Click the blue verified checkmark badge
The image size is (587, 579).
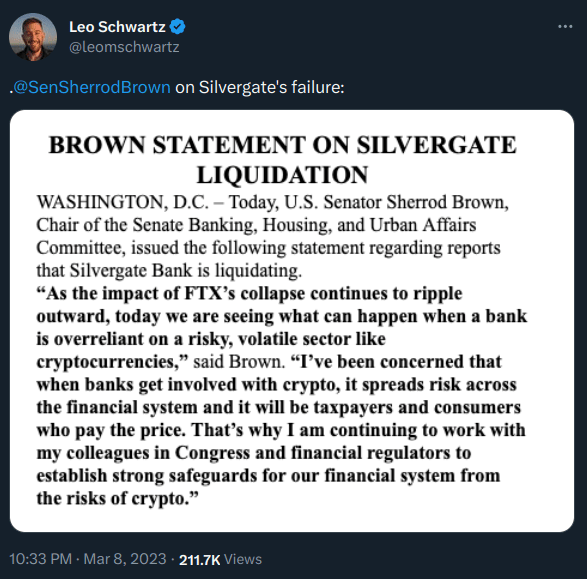click(177, 27)
